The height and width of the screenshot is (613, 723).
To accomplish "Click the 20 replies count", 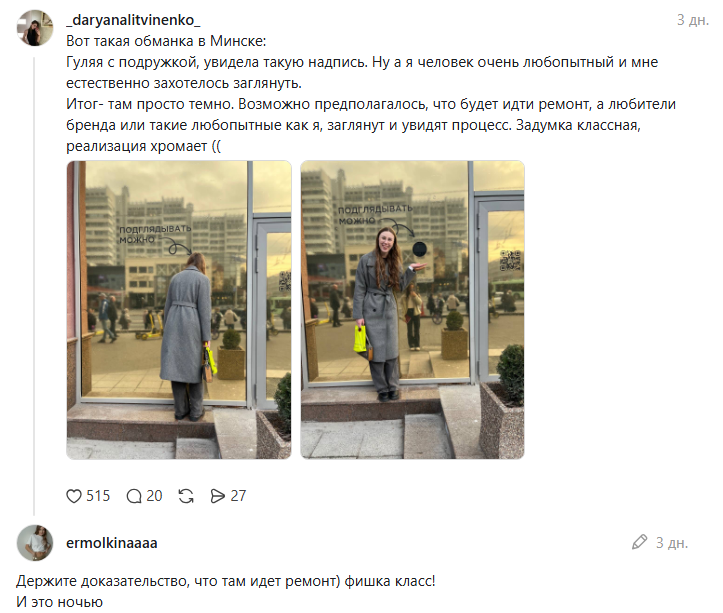I will point(154,496).
